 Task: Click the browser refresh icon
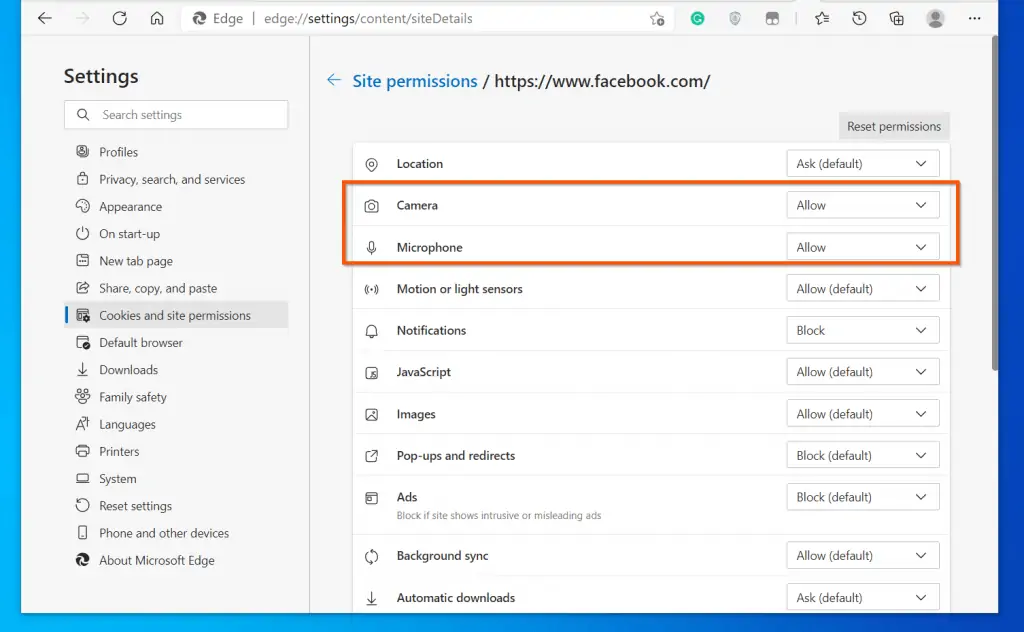(x=120, y=18)
